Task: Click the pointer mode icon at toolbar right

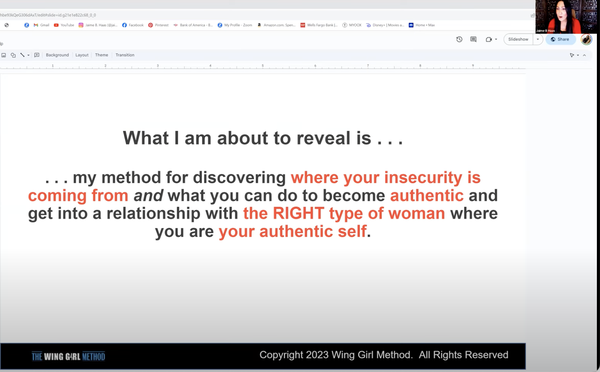Action: click(572, 55)
